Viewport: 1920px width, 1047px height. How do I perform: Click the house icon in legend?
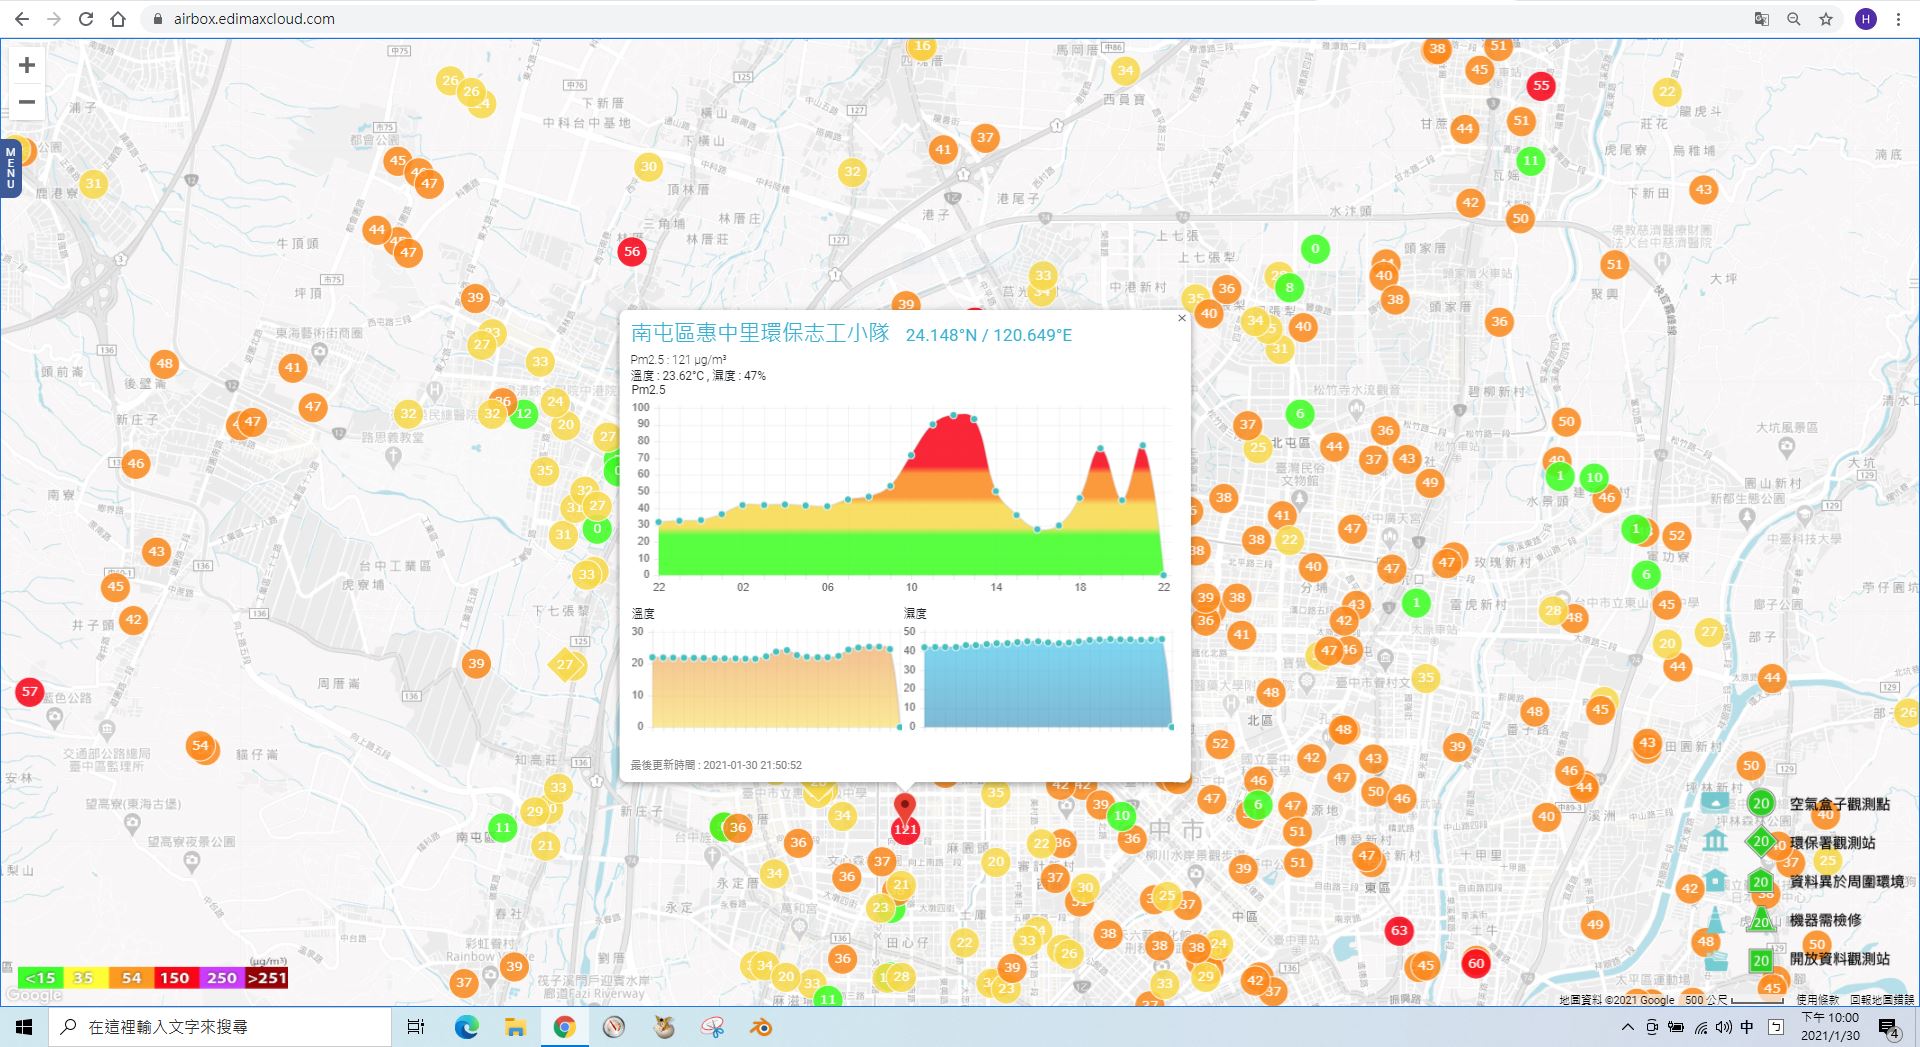coord(1715,881)
